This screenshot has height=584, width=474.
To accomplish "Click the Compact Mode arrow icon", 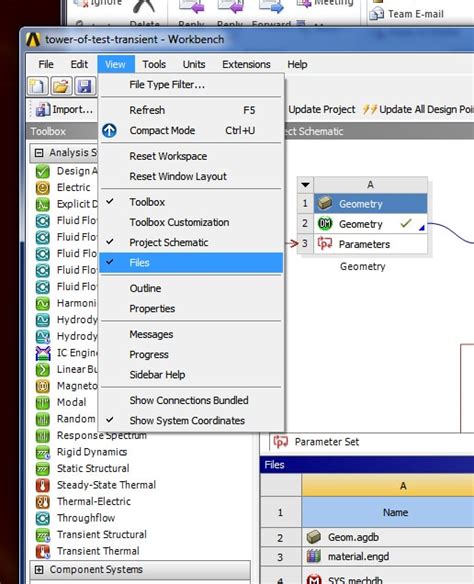I will [109, 130].
